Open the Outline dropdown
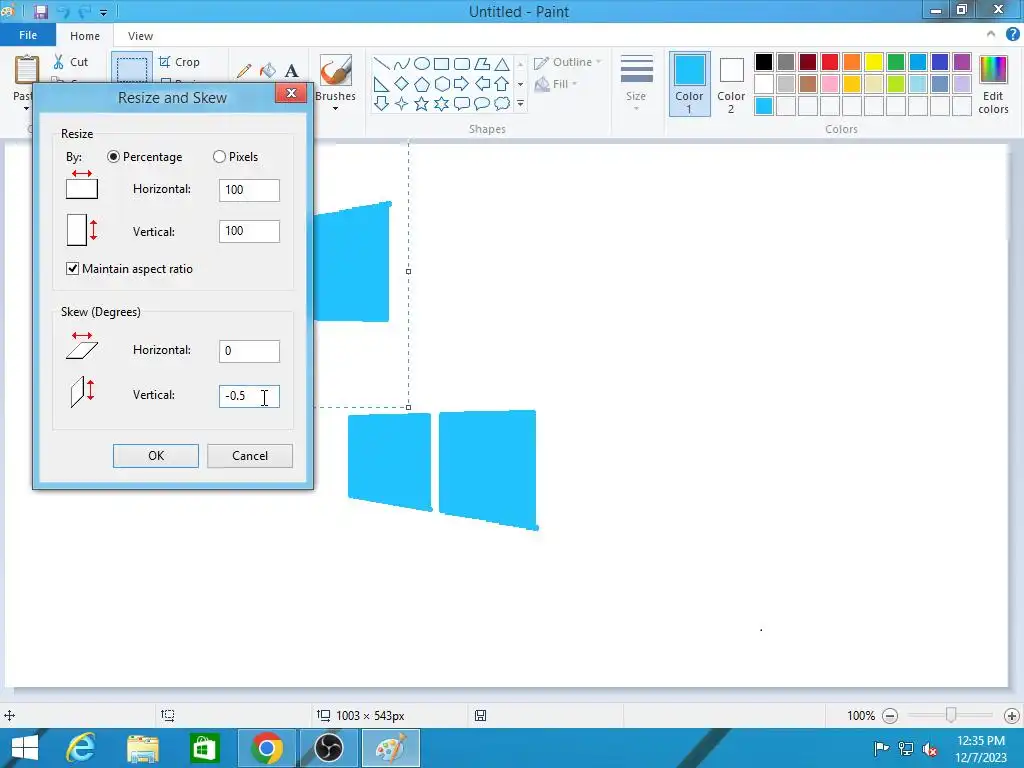Viewport: 1024px width, 768px height. point(567,62)
